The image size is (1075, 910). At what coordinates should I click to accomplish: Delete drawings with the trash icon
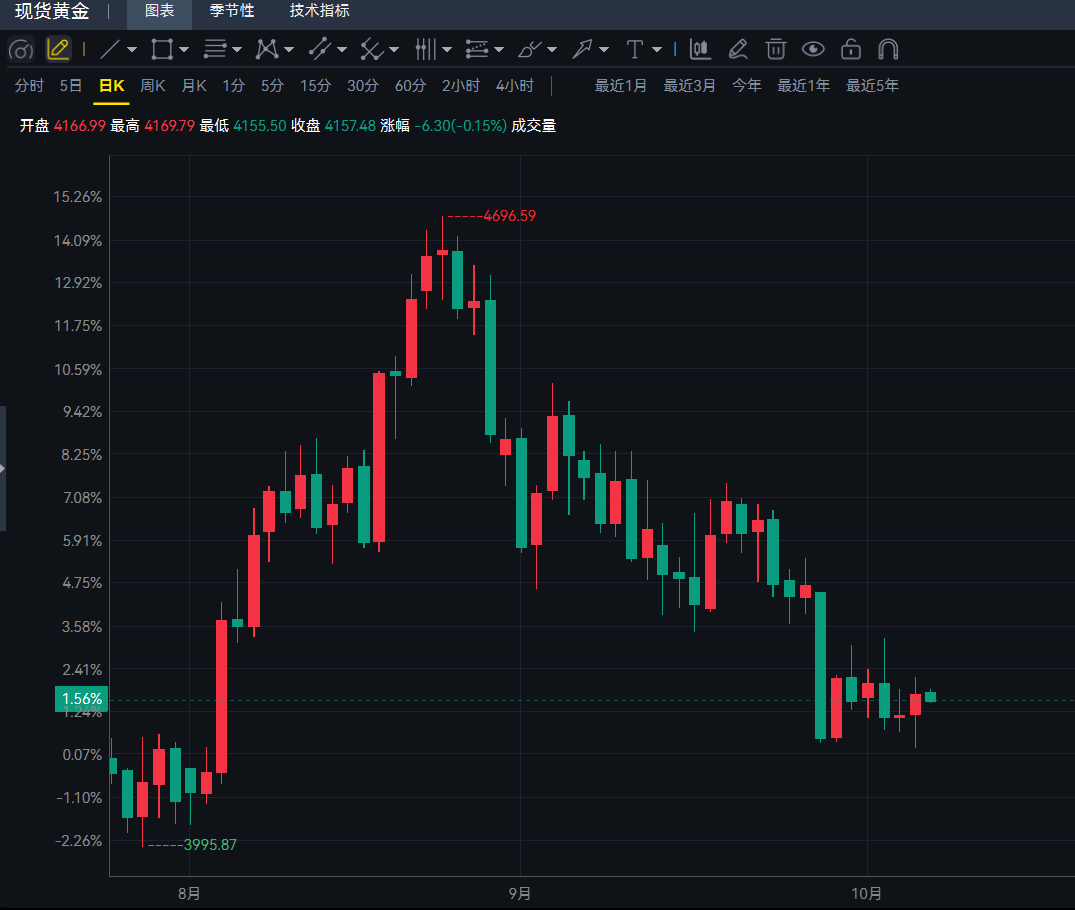pos(775,49)
